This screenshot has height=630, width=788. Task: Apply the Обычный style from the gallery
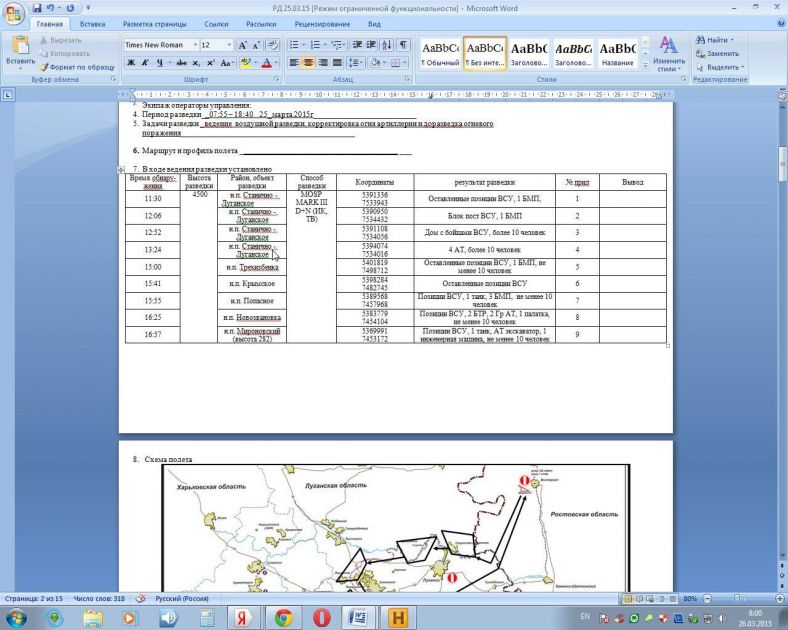440,52
